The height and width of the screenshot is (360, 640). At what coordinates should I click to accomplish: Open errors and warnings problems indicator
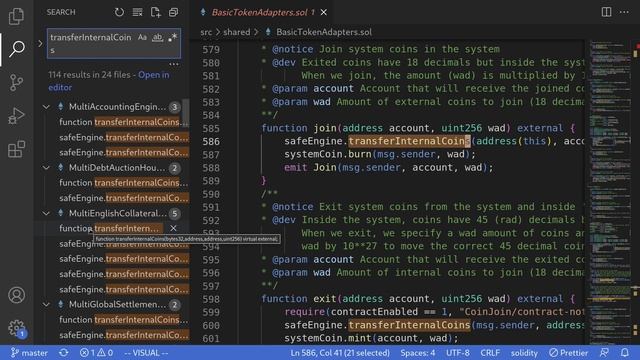pos(96,353)
